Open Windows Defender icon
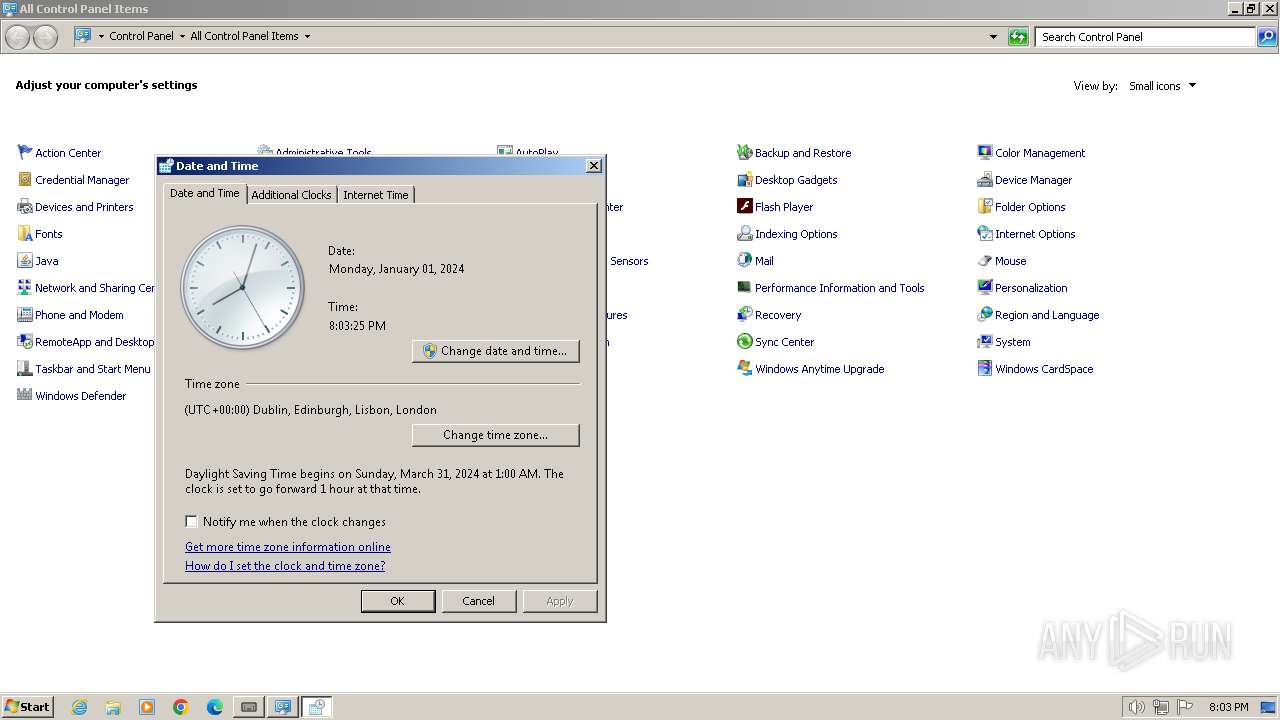 point(25,396)
